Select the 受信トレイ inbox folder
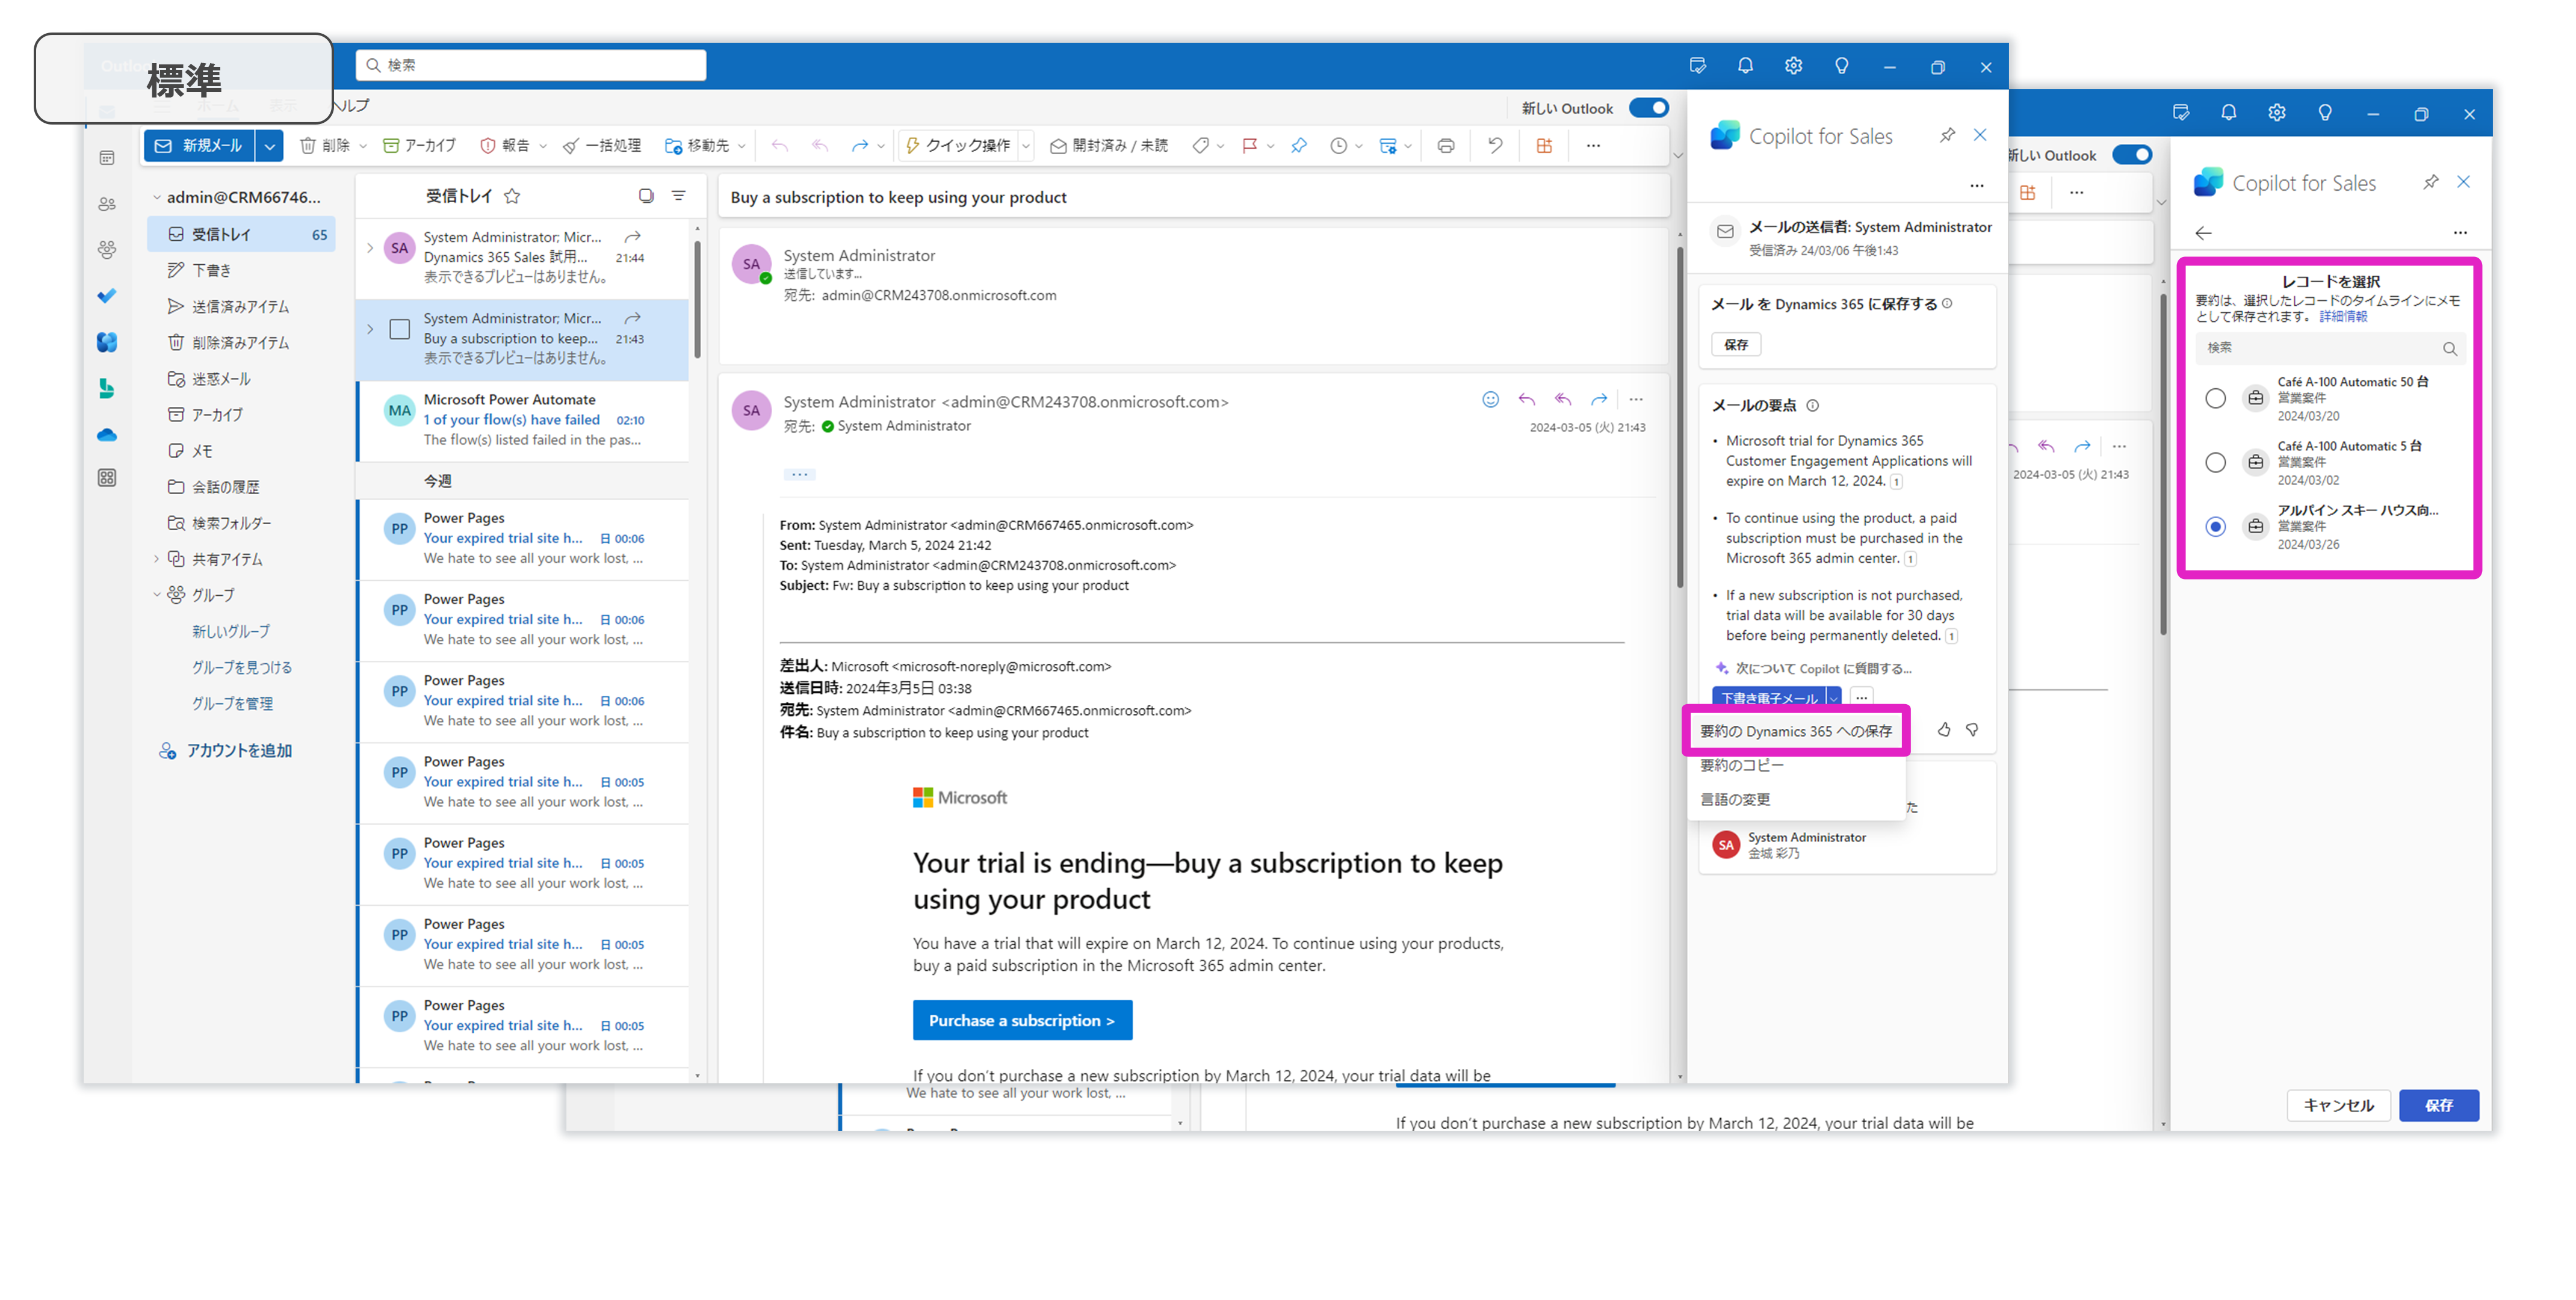The height and width of the screenshot is (1300, 2576). pyautogui.click(x=241, y=234)
